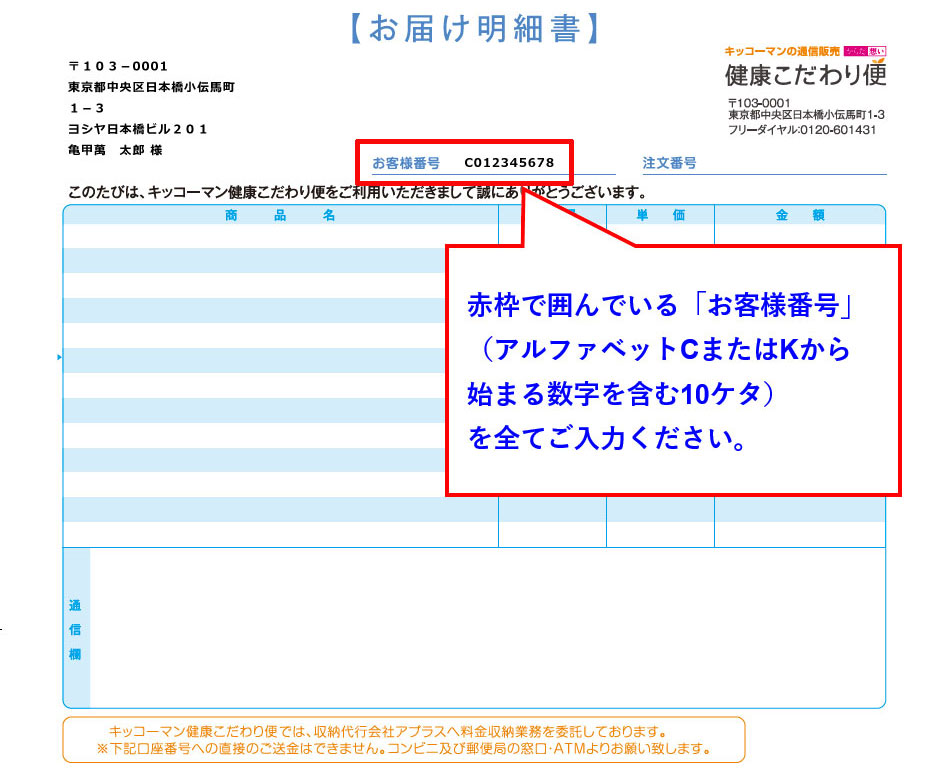The height and width of the screenshot is (771, 945).
Task: Click the 注文番号 label
Action: pyautogui.click(x=670, y=163)
